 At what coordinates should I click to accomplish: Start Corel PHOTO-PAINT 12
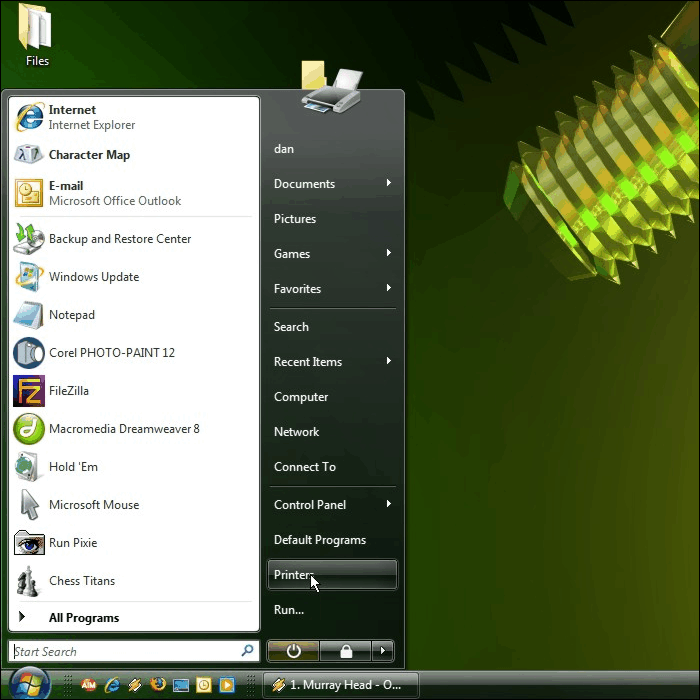110,353
